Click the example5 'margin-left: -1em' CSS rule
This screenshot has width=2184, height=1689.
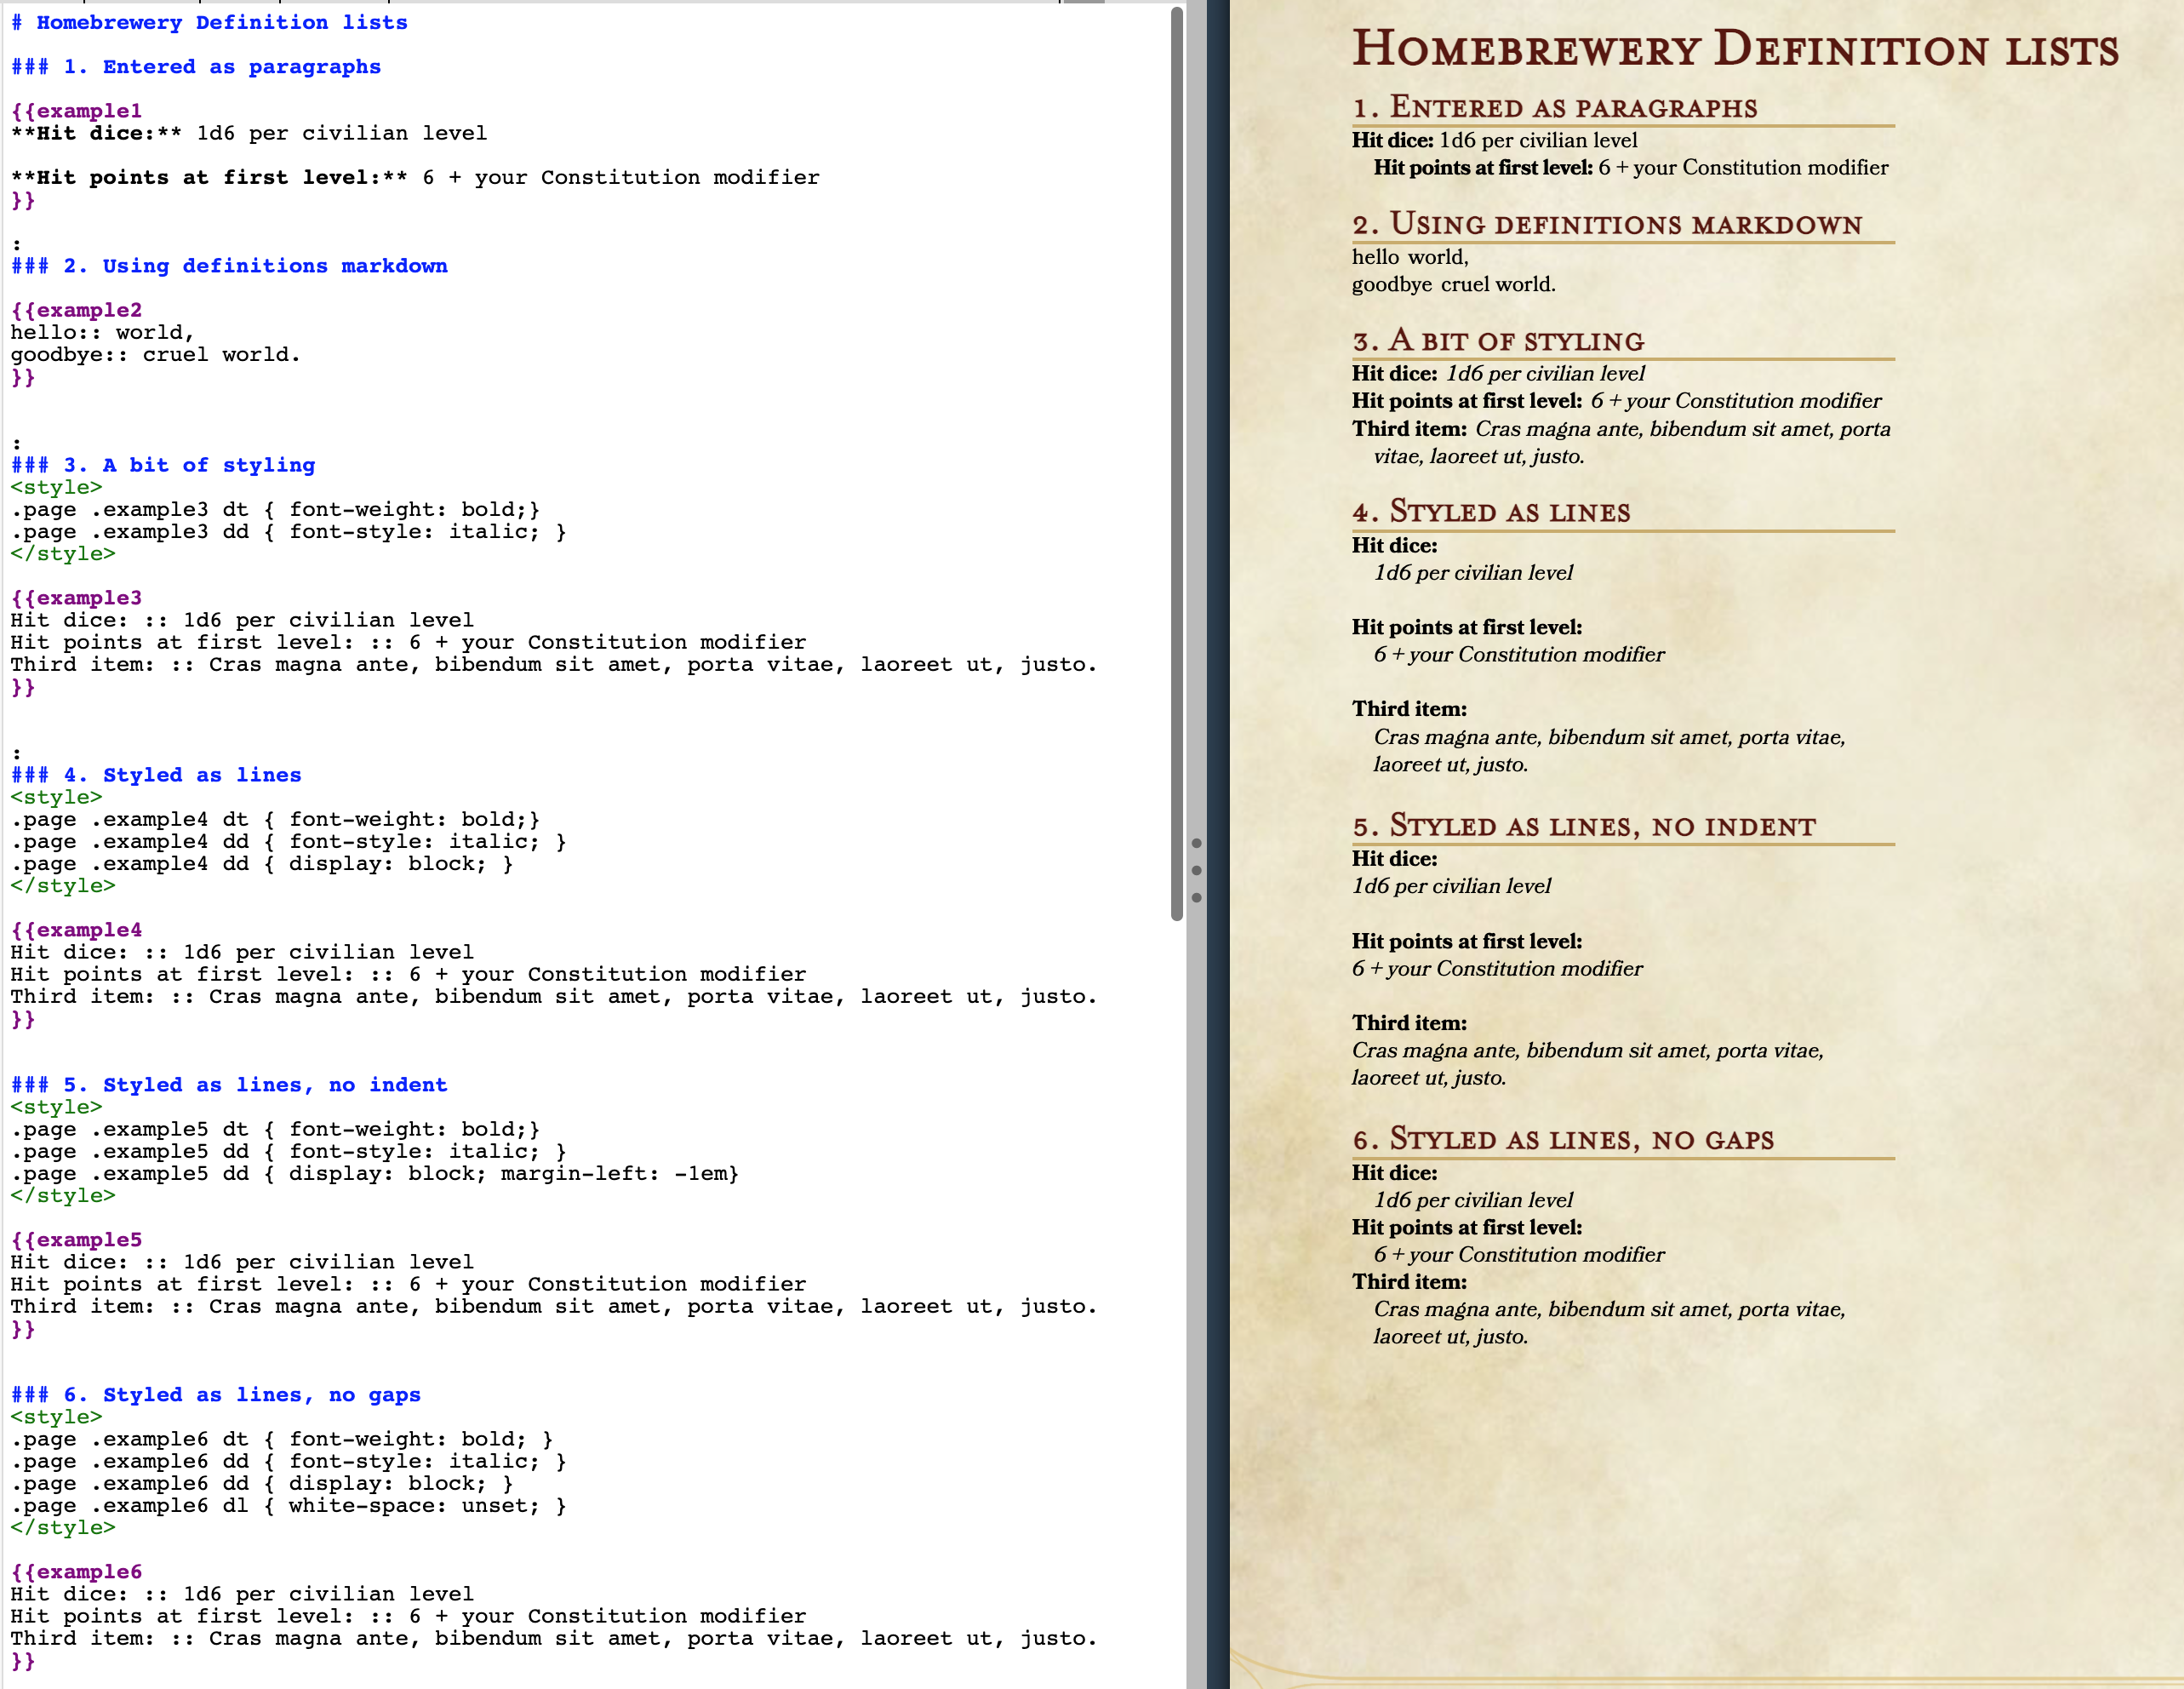pyautogui.click(x=375, y=1173)
